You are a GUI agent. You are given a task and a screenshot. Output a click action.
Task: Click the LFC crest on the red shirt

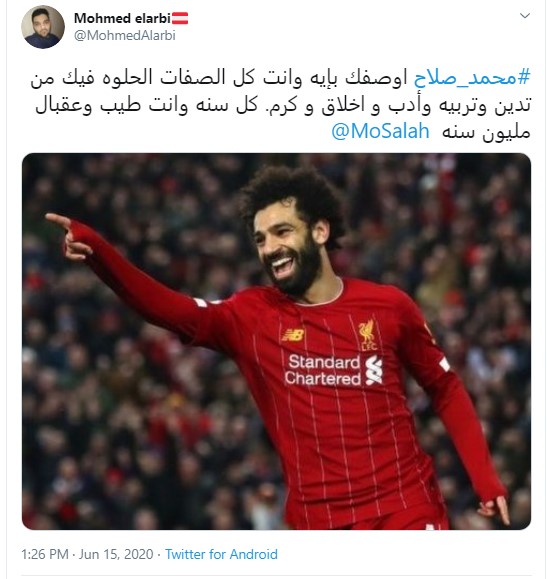(367, 335)
